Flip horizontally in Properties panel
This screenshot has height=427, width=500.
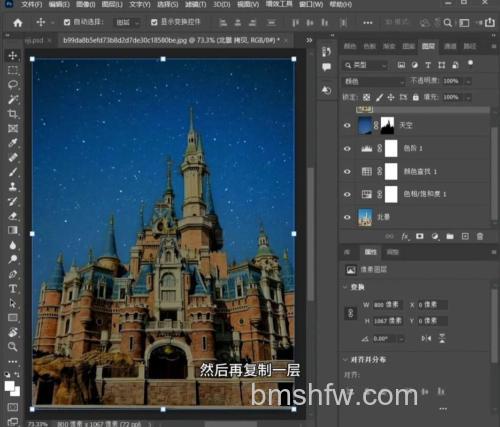click(426, 338)
